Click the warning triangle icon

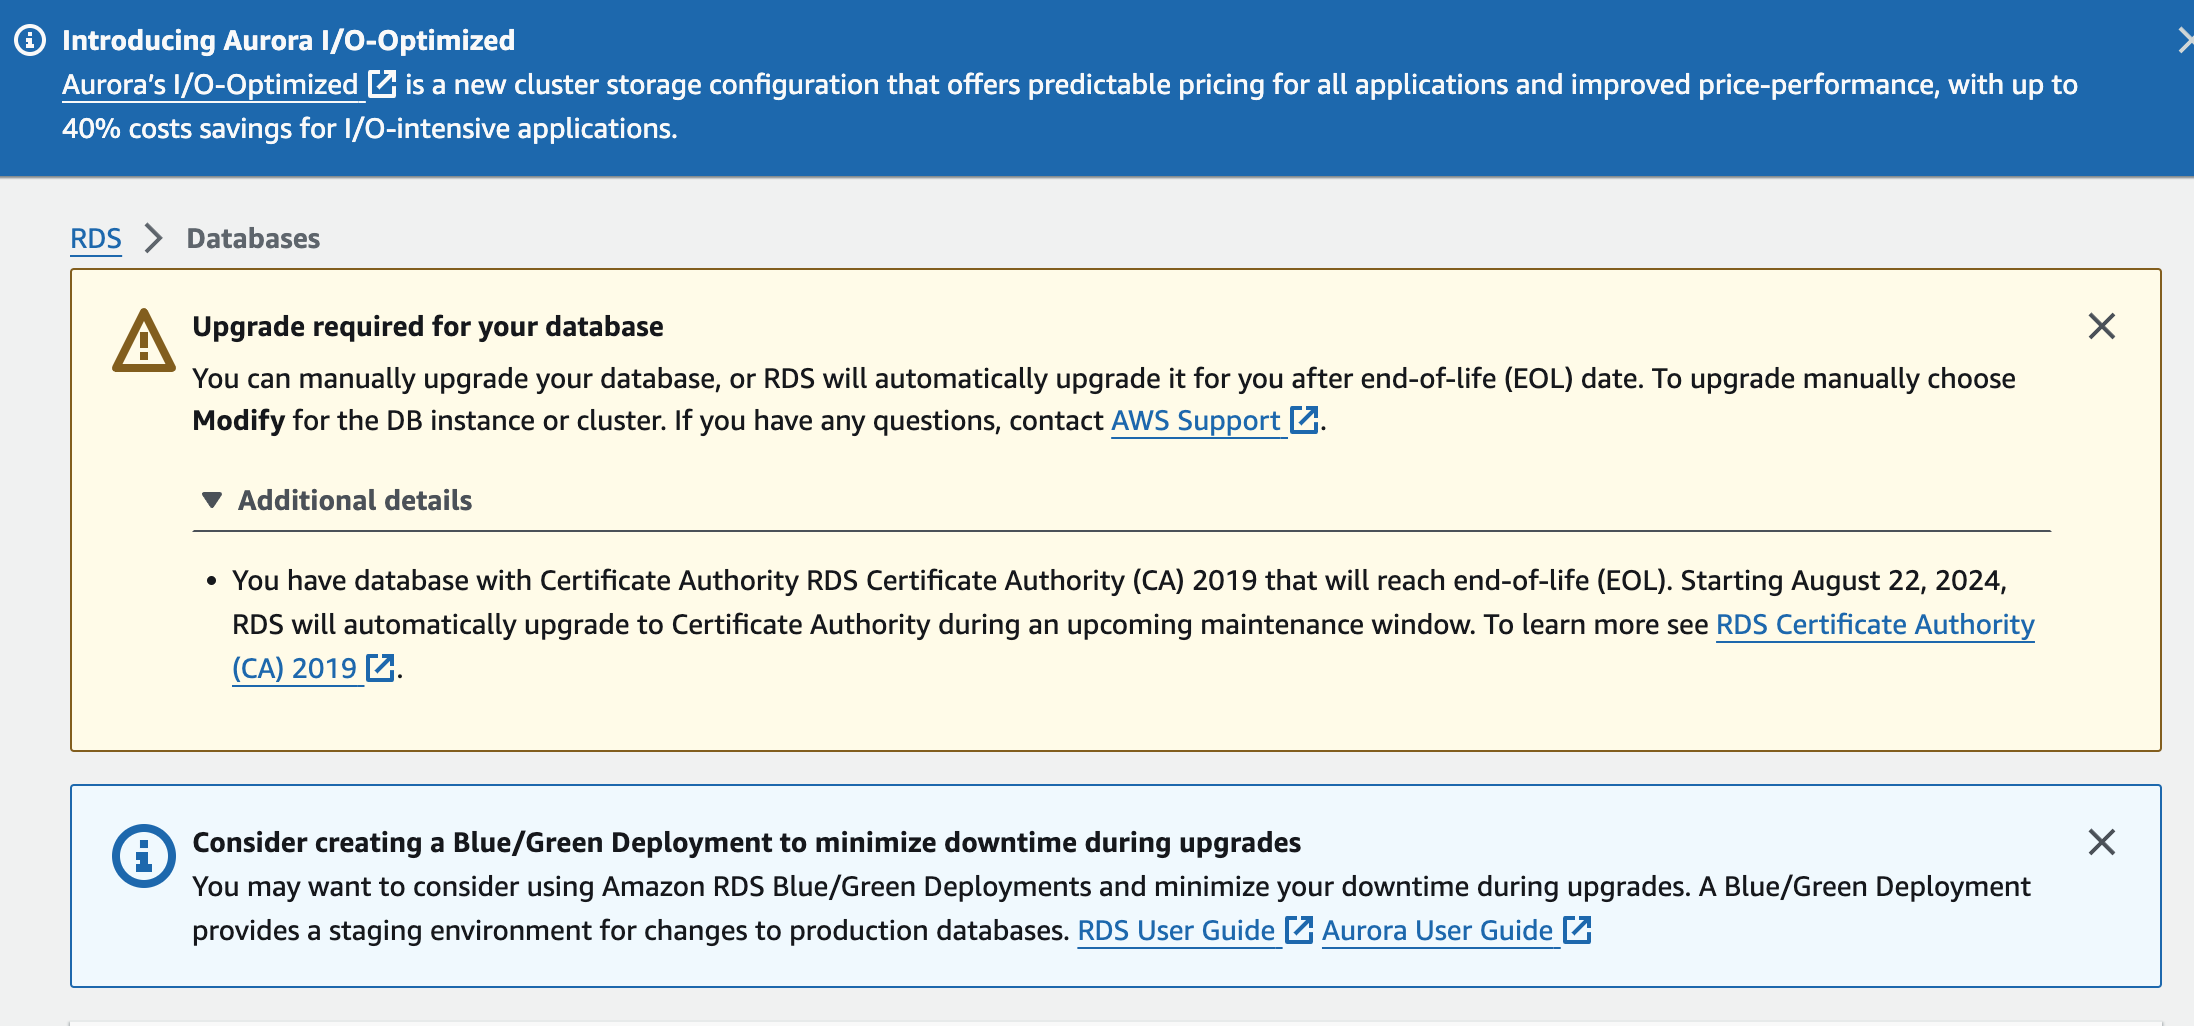pyautogui.click(x=144, y=341)
